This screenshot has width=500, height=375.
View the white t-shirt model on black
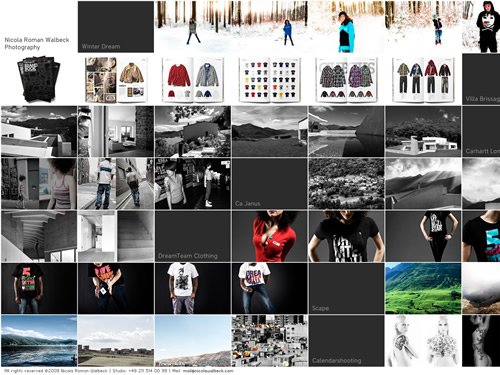(x=193, y=288)
